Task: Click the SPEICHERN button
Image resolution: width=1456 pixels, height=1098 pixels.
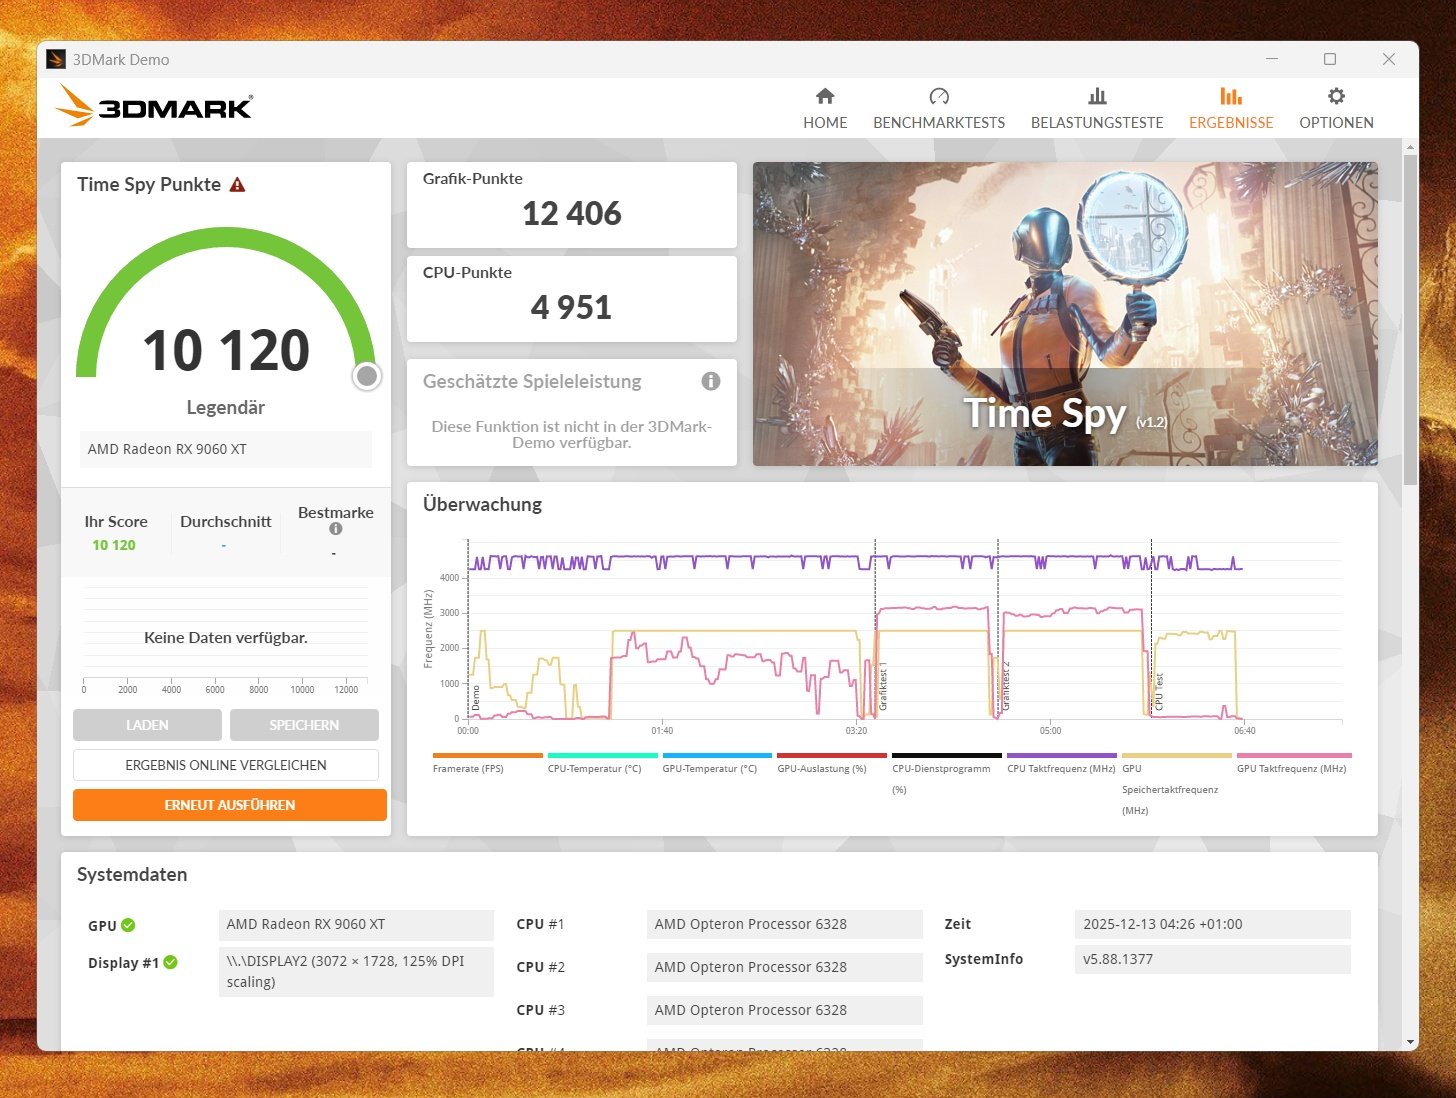Action: tap(304, 725)
